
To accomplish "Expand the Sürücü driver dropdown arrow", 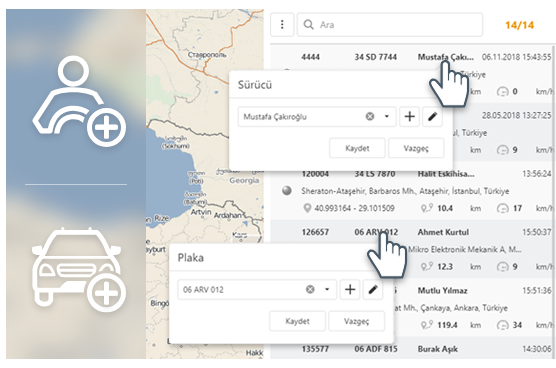I will click(x=387, y=116).
